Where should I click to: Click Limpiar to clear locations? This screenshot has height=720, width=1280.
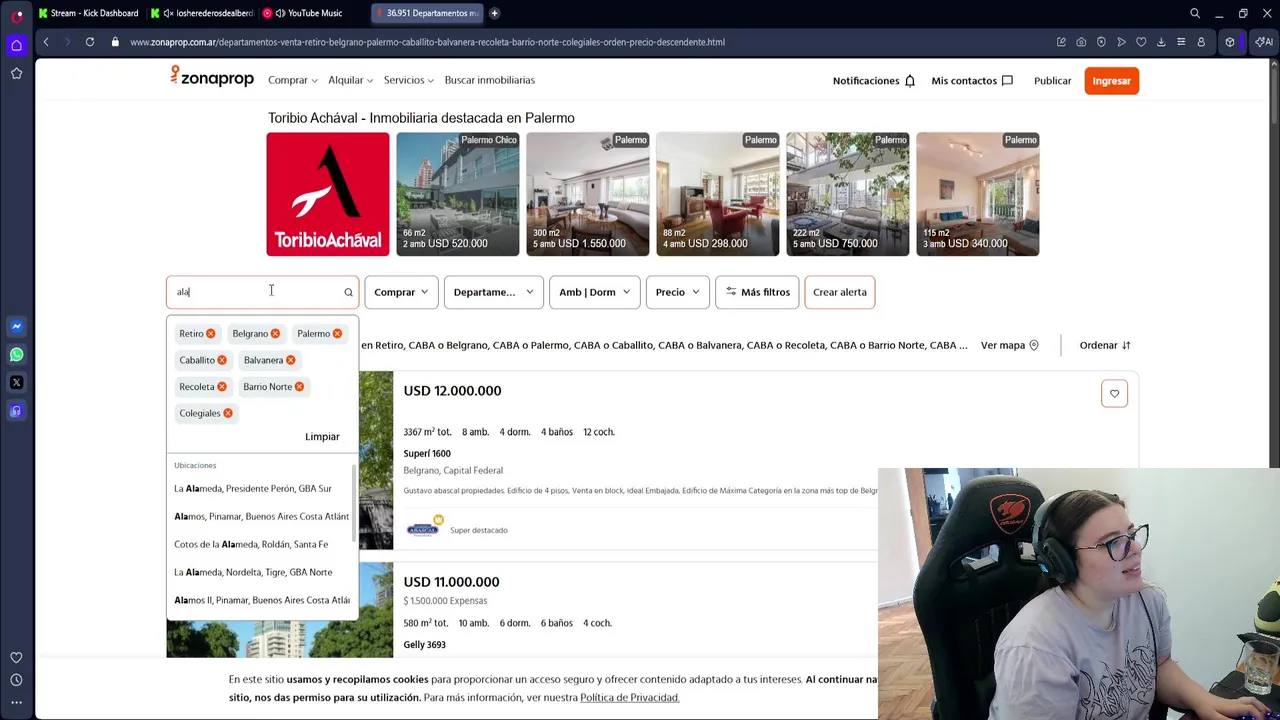pyautogui.click(x=322, y=437)
